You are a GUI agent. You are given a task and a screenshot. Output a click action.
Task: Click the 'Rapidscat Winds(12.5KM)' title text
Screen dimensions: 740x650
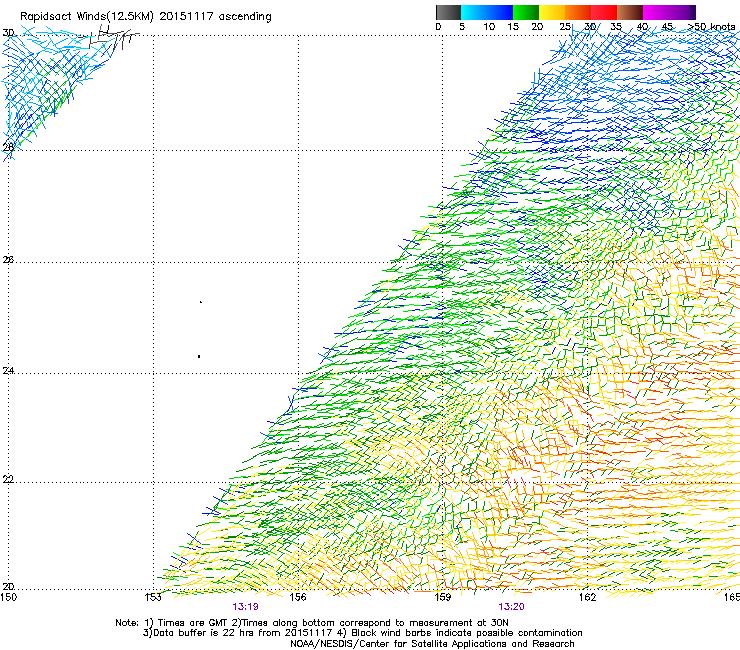coord(87,17)
